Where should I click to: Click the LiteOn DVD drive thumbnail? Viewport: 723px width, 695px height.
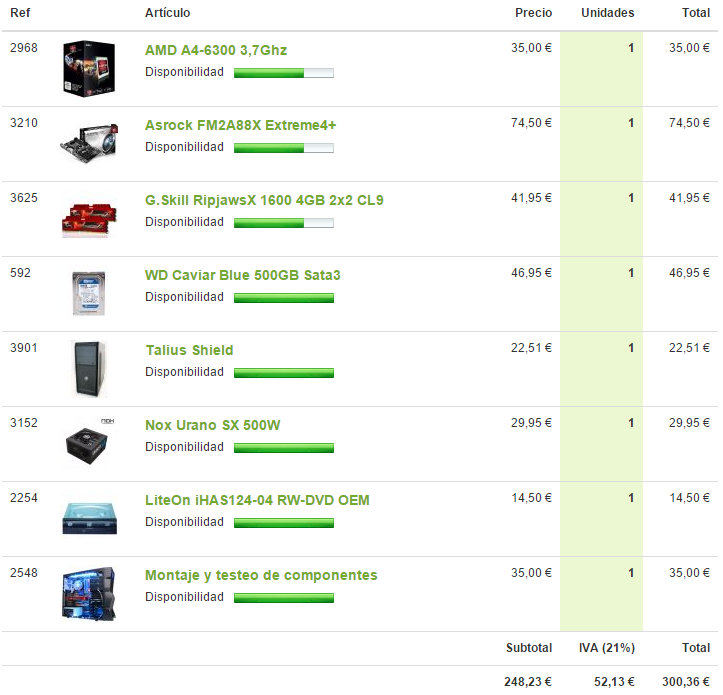90,519
